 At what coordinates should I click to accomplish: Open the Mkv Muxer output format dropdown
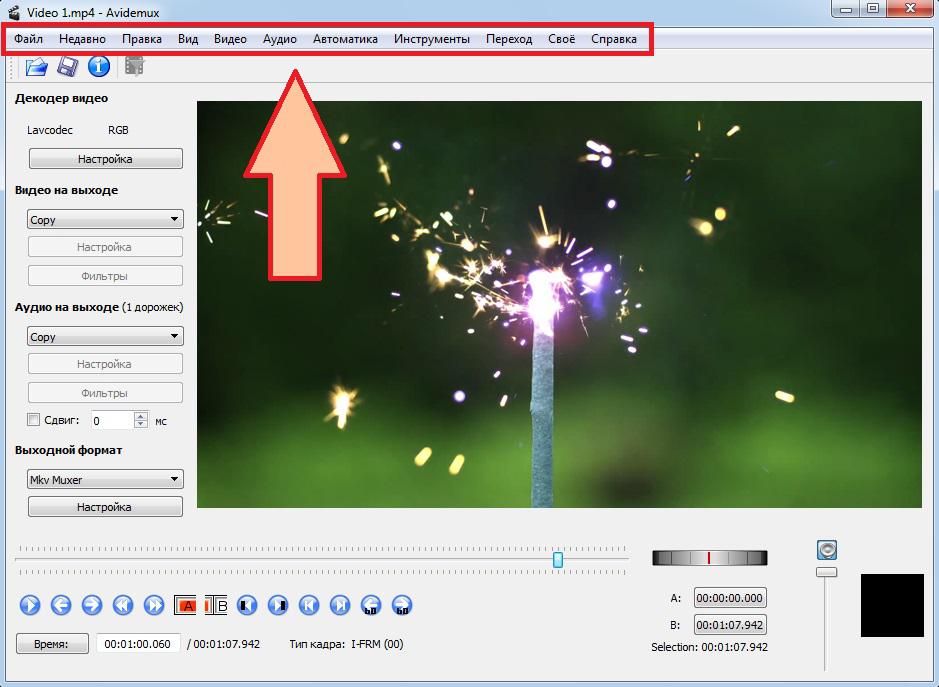pos(105,479)
